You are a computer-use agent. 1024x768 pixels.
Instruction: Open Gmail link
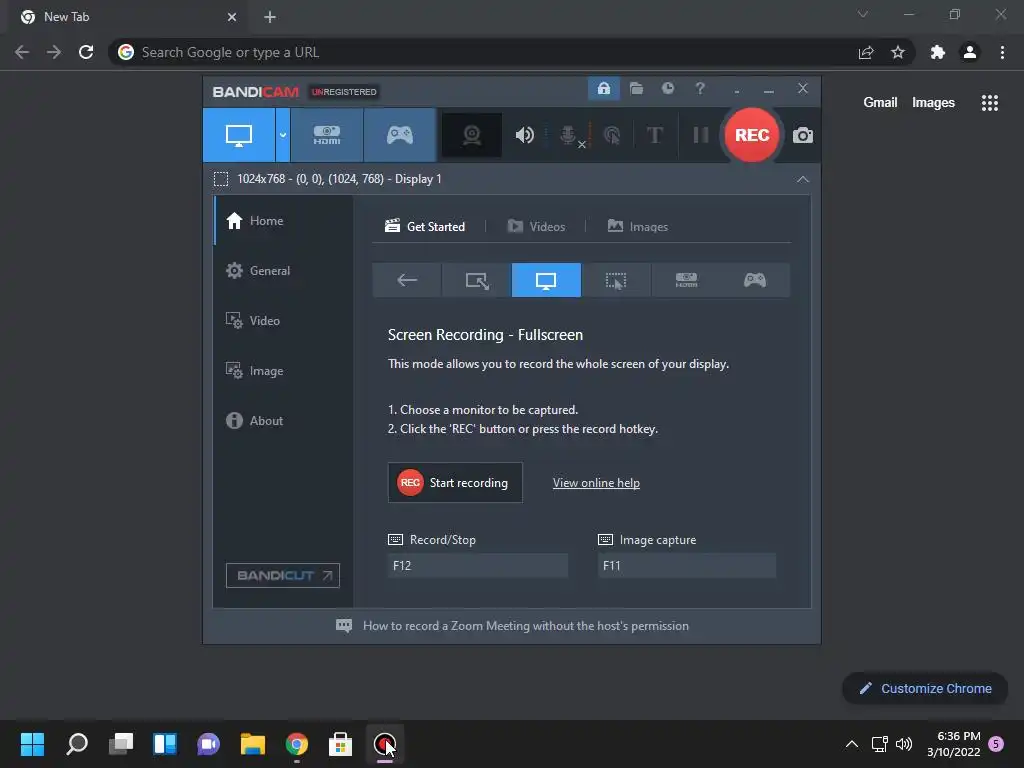pos(880,103)
